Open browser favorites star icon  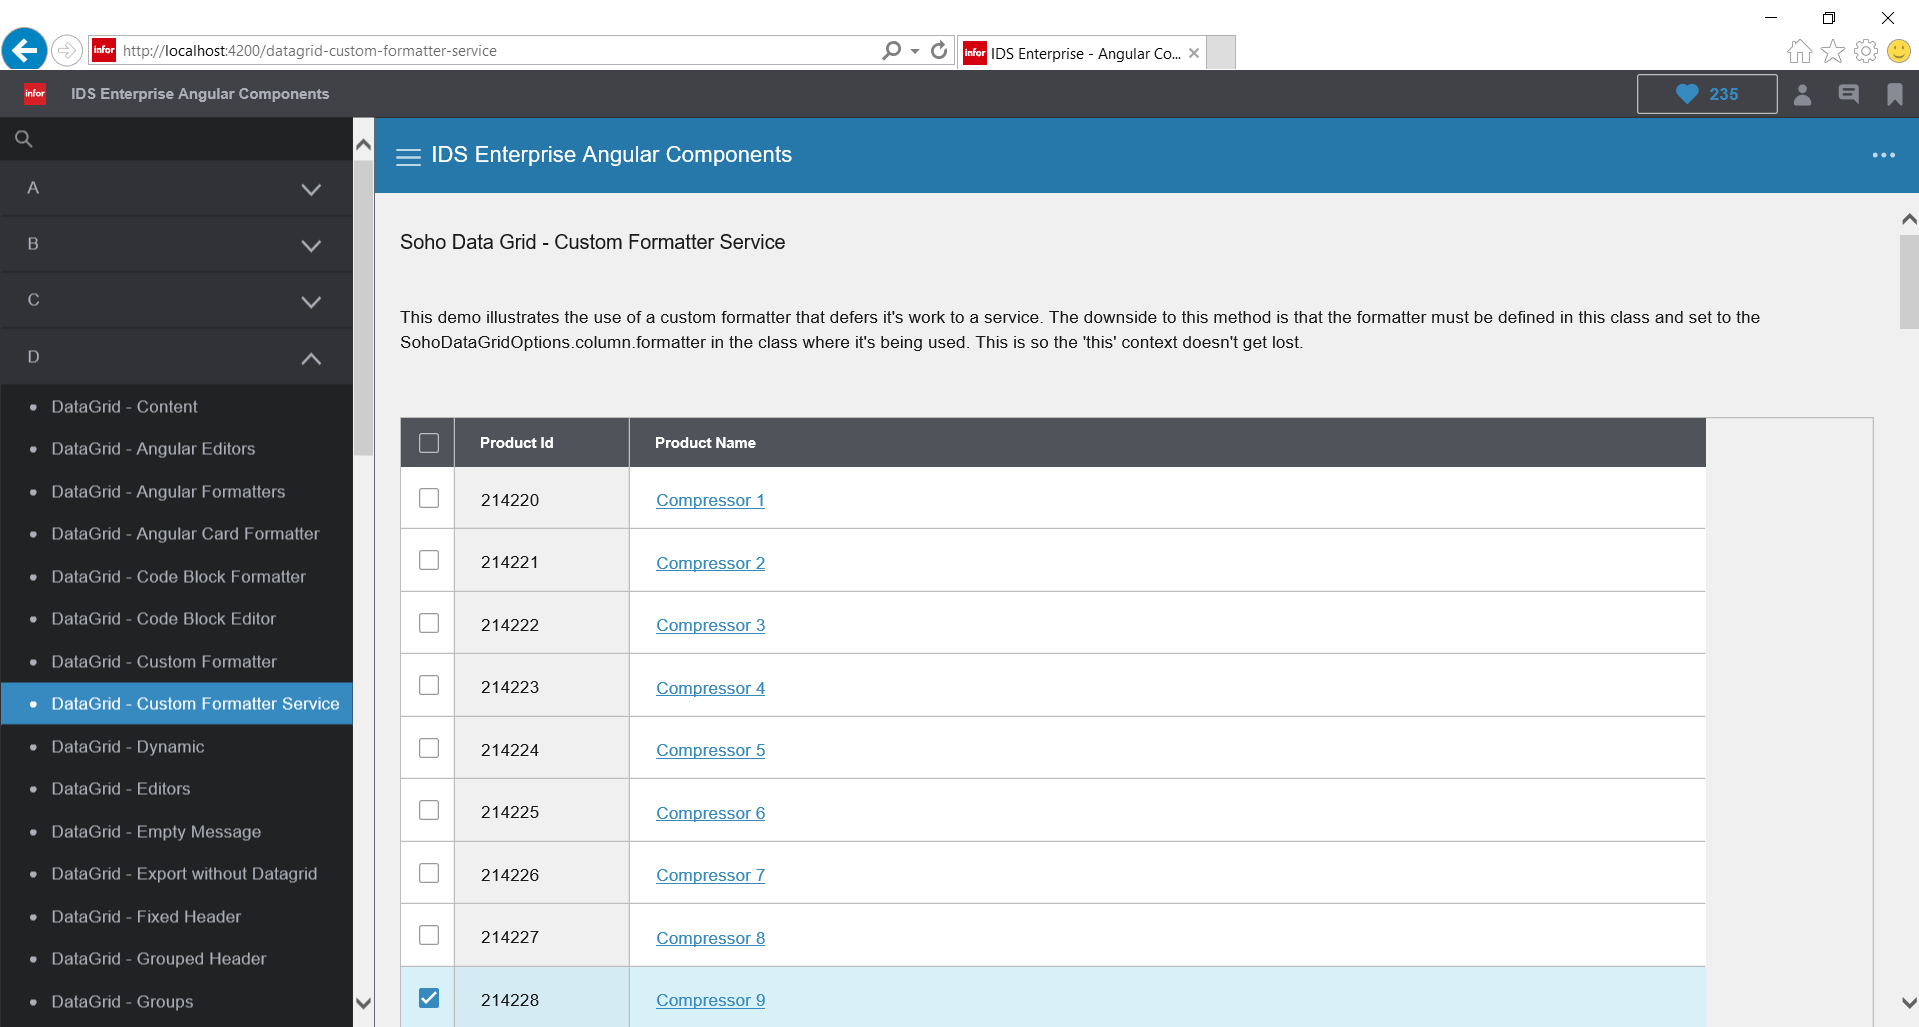(x=1833, y=51)
